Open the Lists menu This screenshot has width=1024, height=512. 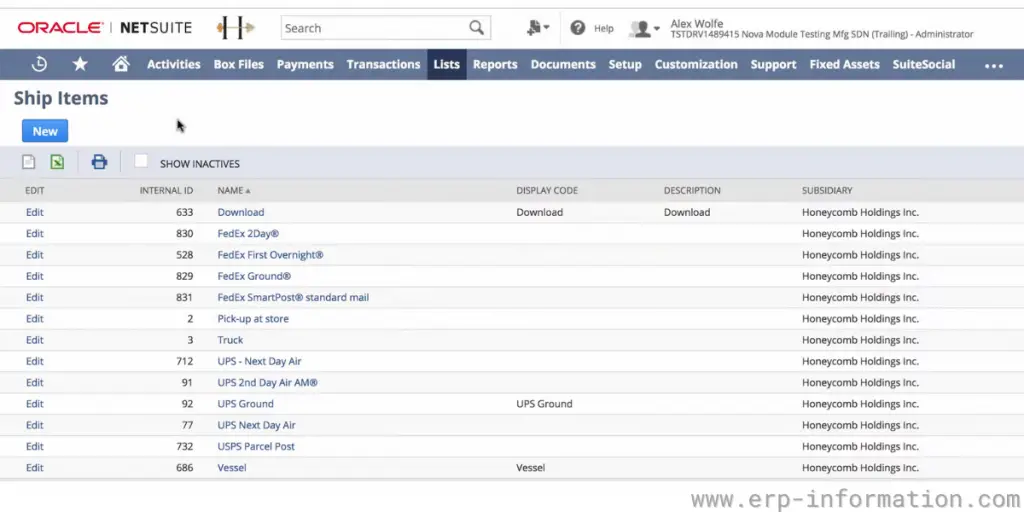tap(447, 65)
